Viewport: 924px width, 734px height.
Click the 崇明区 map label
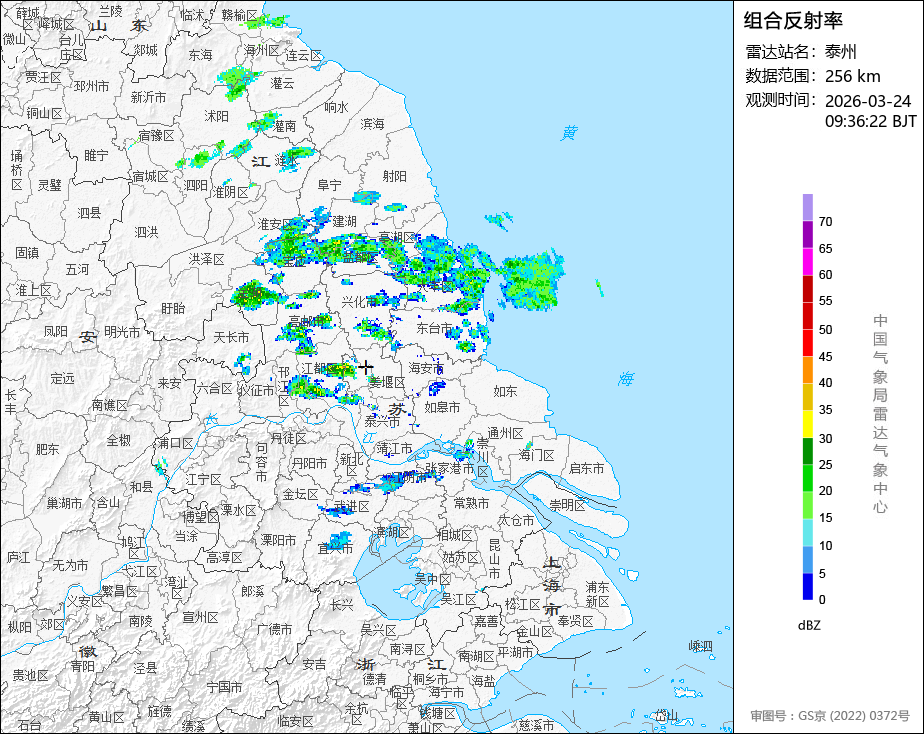click(567, 505)
